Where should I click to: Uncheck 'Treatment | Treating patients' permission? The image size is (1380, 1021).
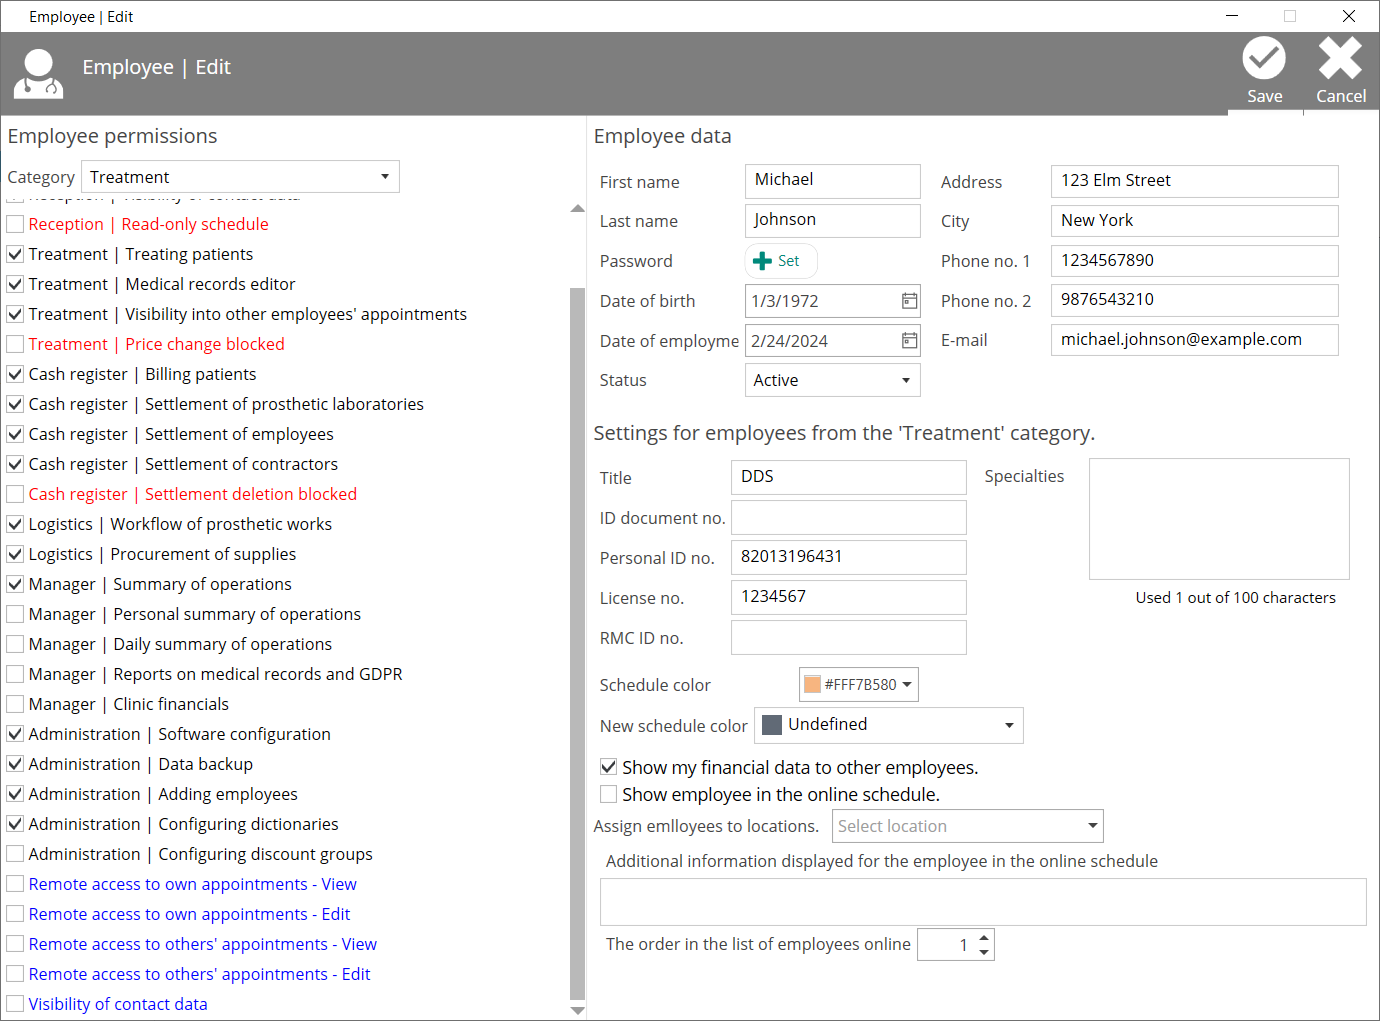pyautogui.click(x=15, y=254)
